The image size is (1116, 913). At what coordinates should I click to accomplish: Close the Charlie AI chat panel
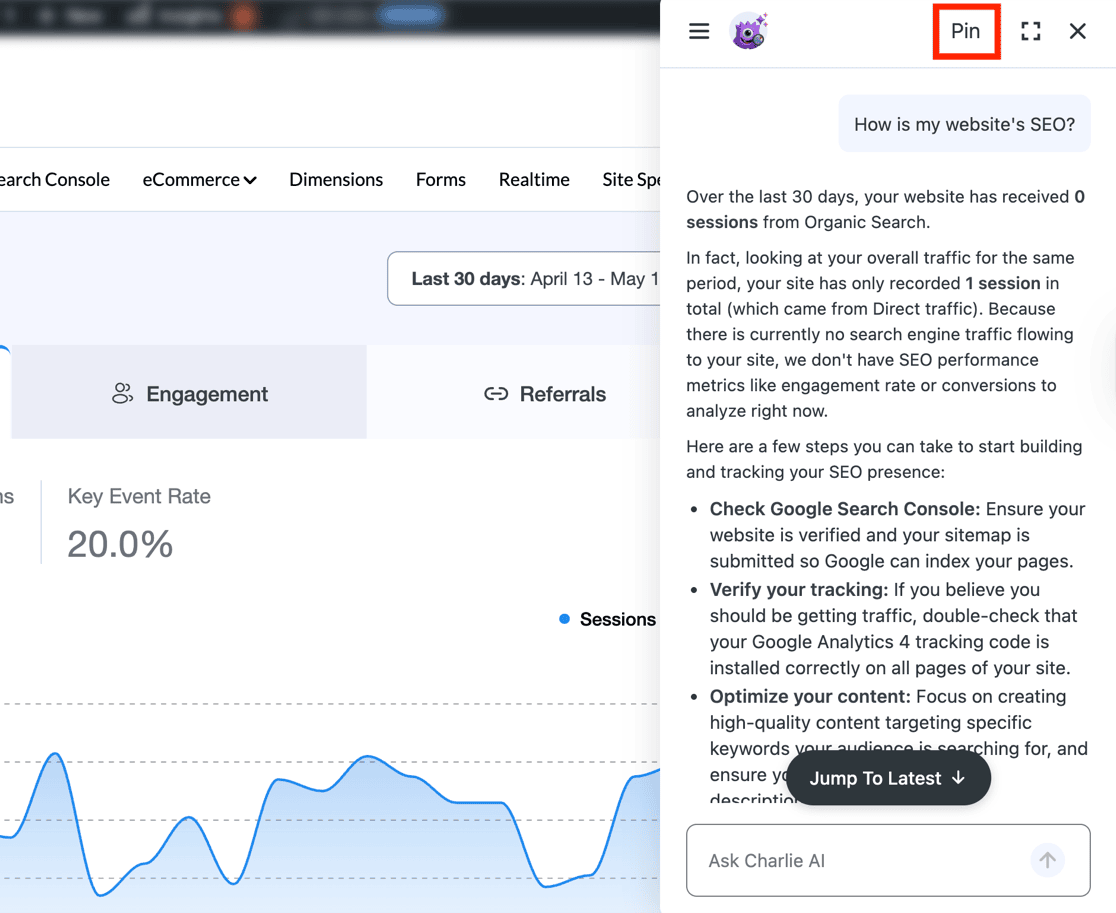1078,31
